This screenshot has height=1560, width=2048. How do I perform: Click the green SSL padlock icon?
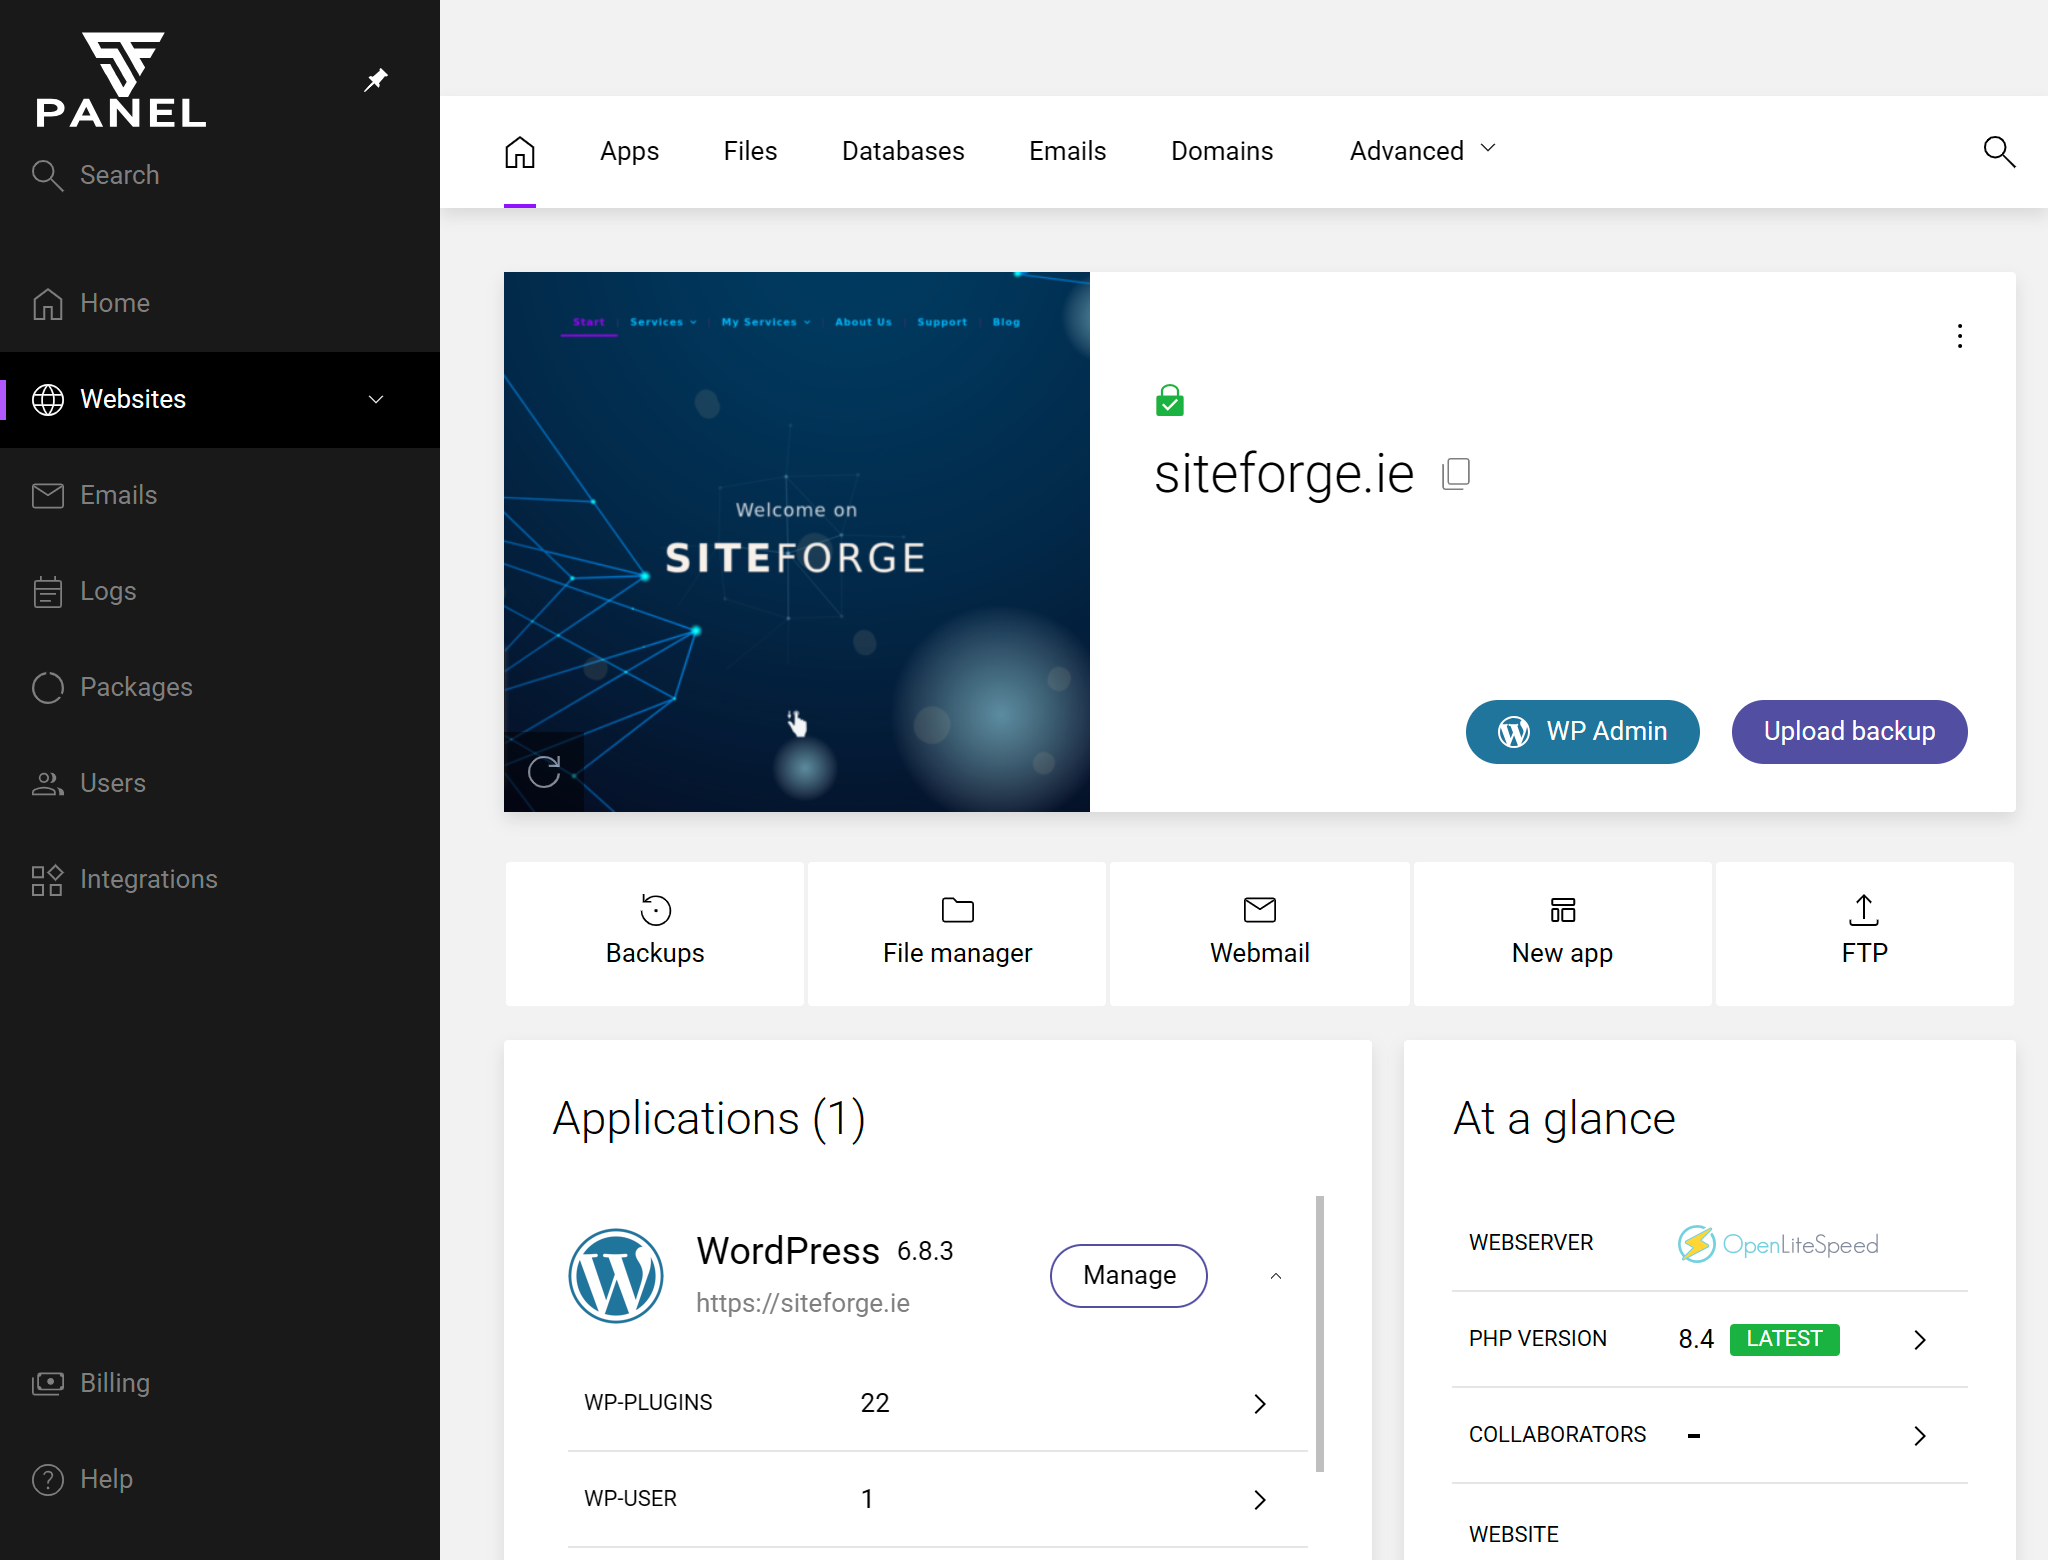click(1169, 401)
